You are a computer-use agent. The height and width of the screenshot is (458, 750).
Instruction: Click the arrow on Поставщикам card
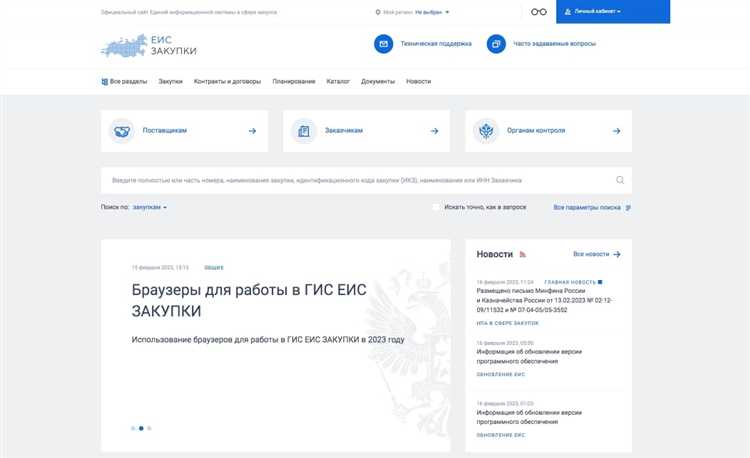click(x=253, y=131)
